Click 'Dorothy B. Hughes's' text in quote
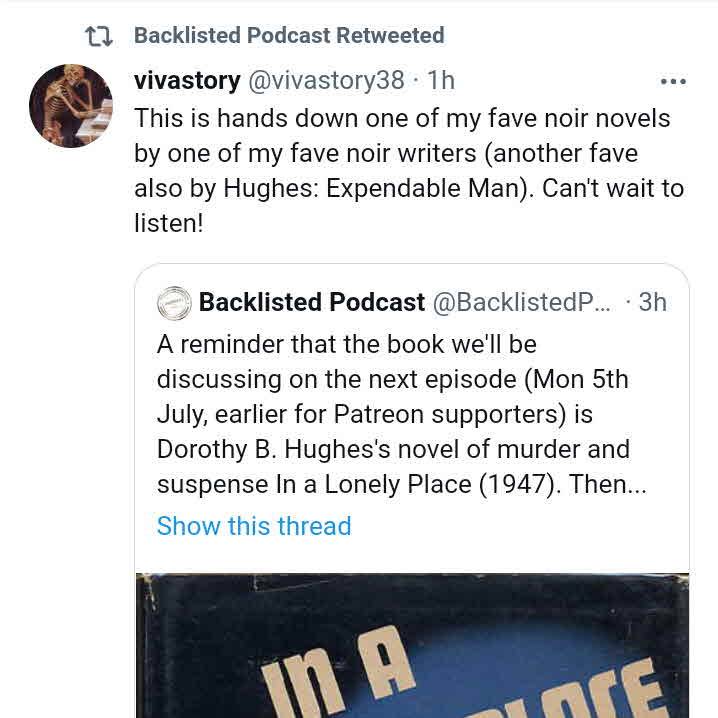This screenshot has height=718, width=718. pos(273,449)
